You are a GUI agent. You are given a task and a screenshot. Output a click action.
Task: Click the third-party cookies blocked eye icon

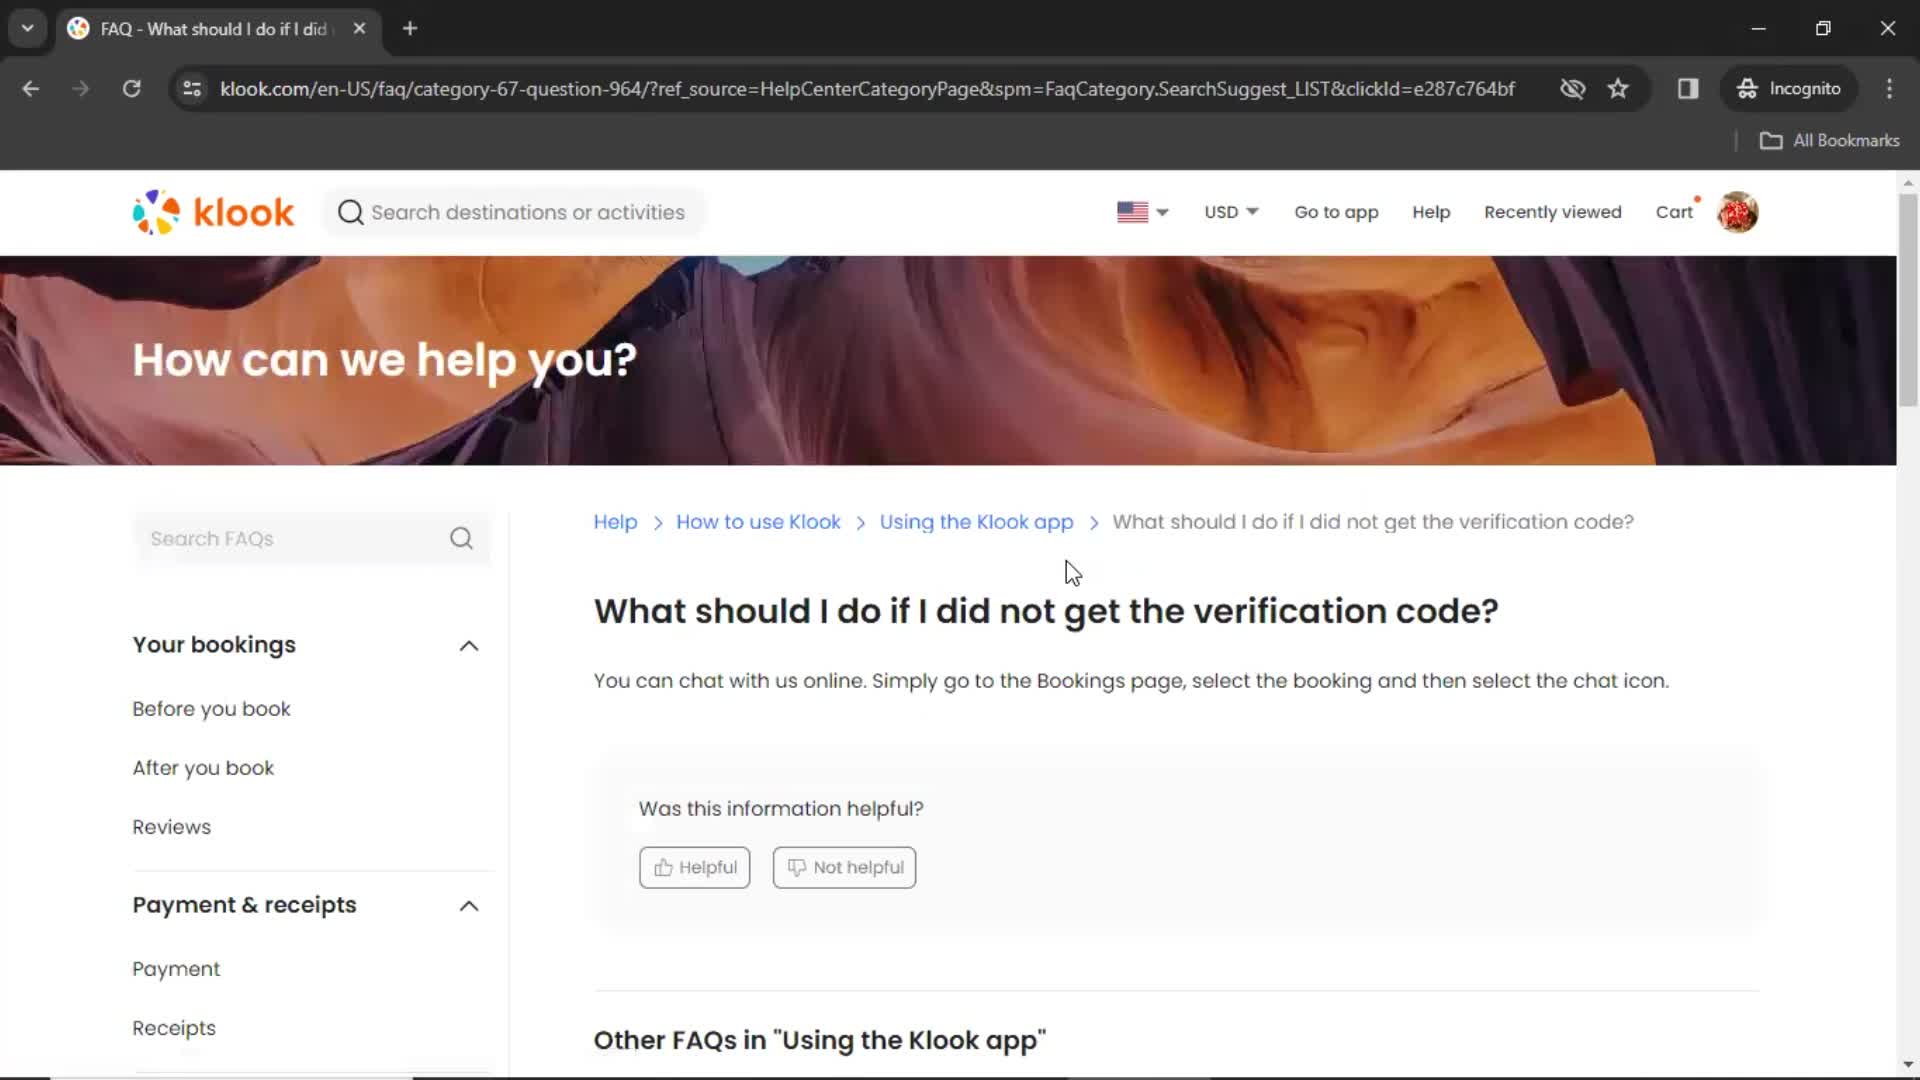tap(1573, 88)
